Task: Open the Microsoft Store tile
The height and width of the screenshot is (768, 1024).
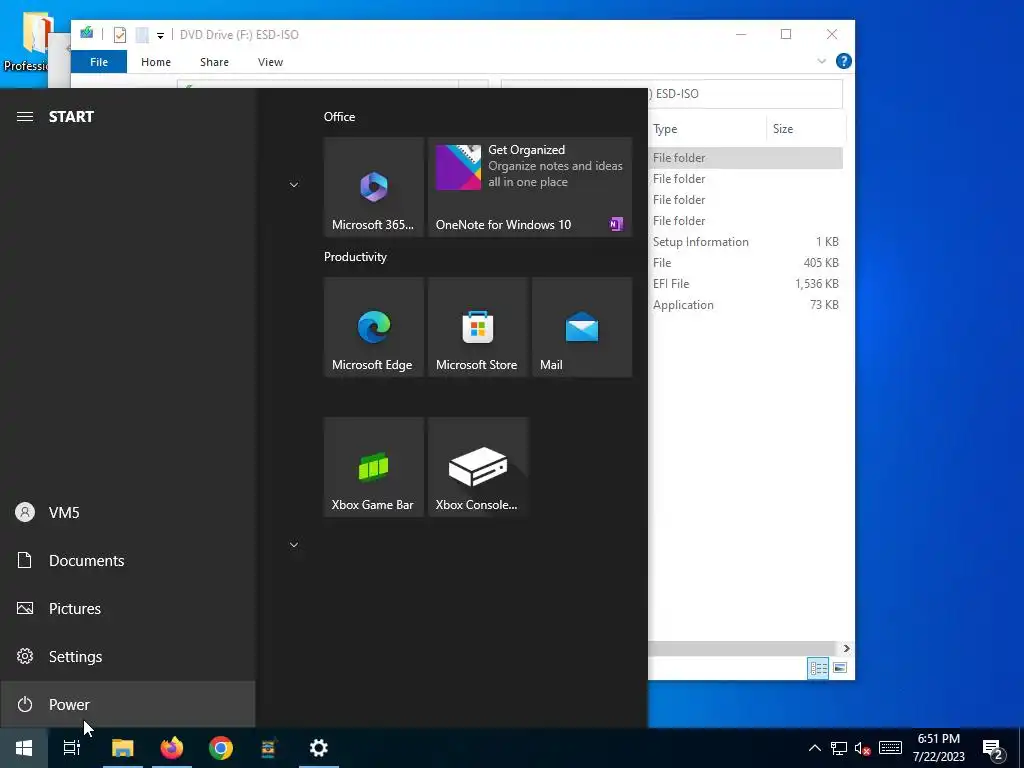Action: (x=477, y=327)
